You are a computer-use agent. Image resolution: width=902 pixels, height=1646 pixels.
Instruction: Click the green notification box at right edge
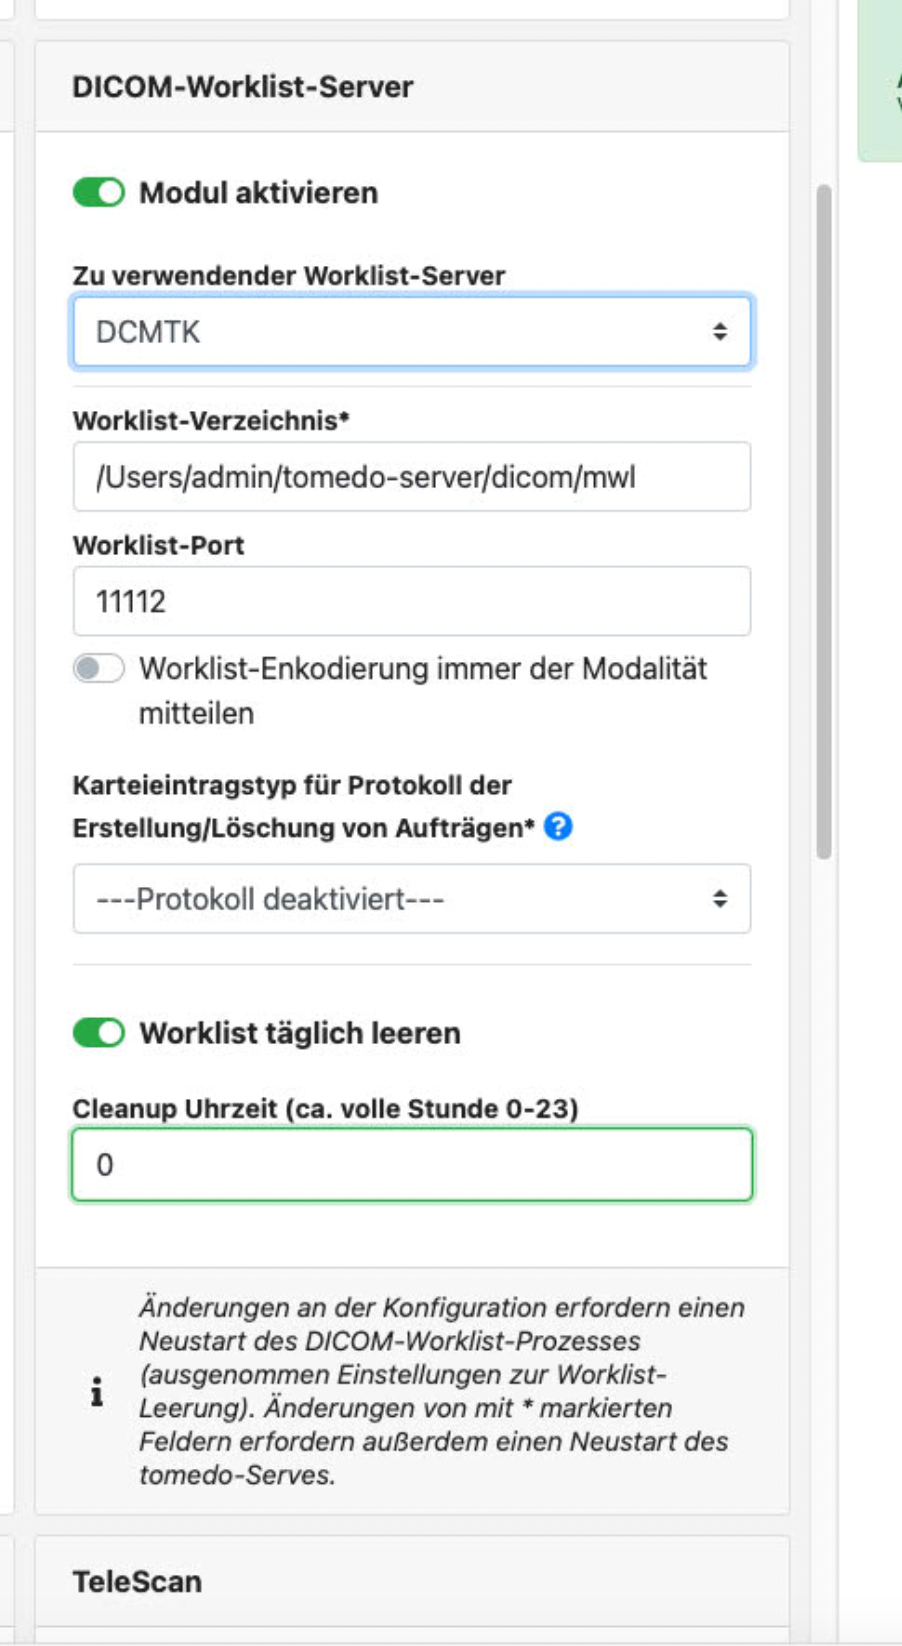tap(880, 80)
